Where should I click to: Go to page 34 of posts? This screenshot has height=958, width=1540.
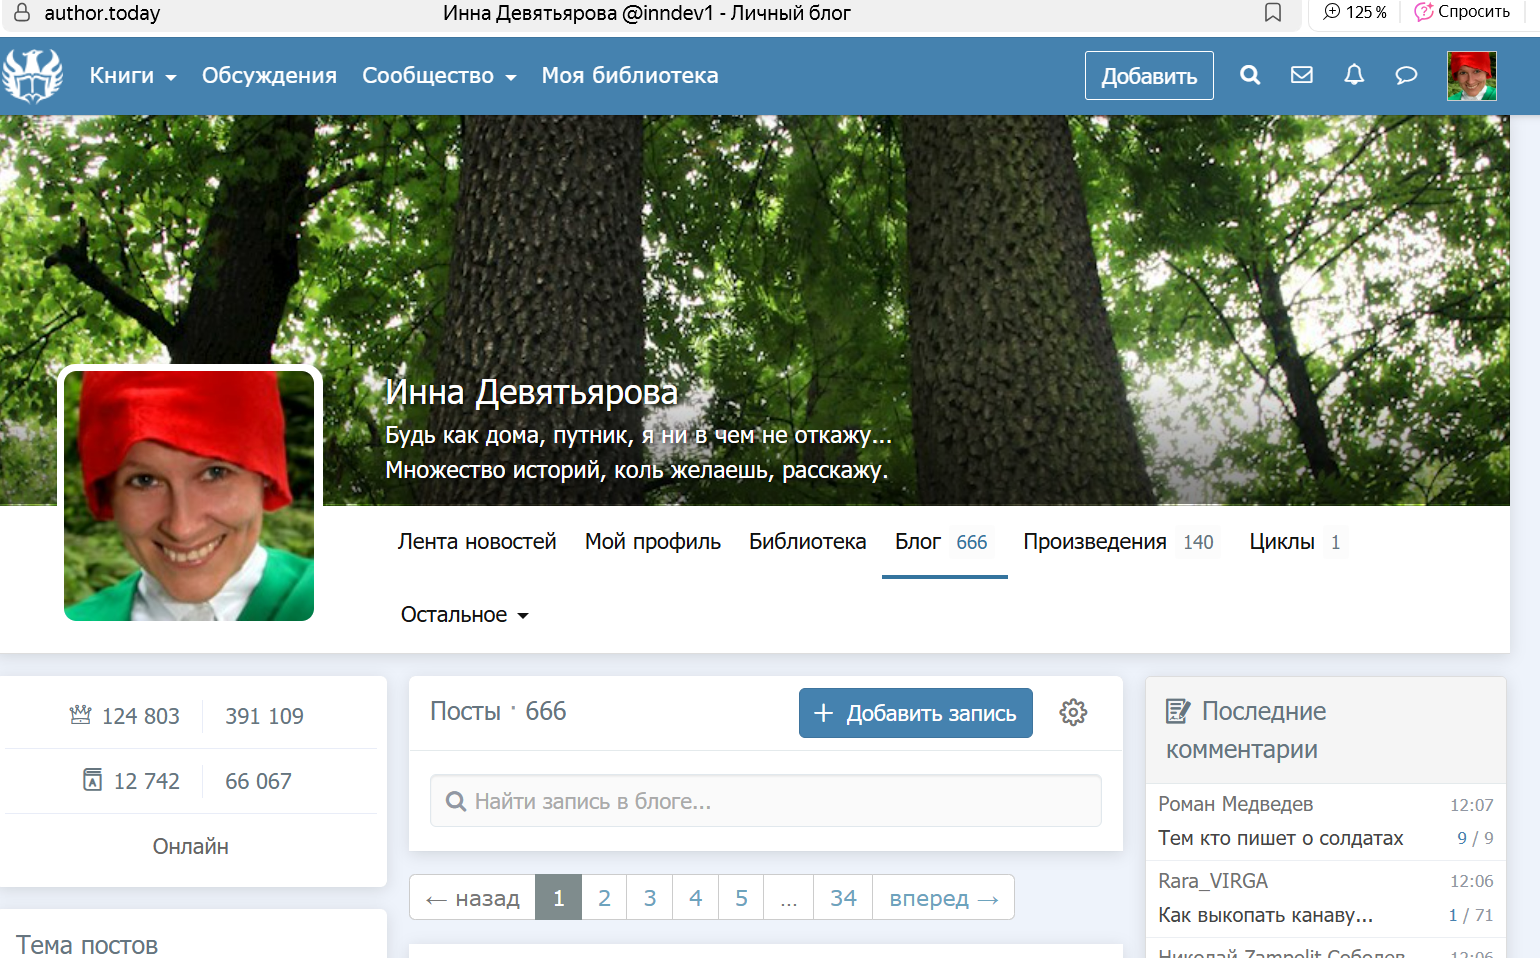[x=843, y=898]
